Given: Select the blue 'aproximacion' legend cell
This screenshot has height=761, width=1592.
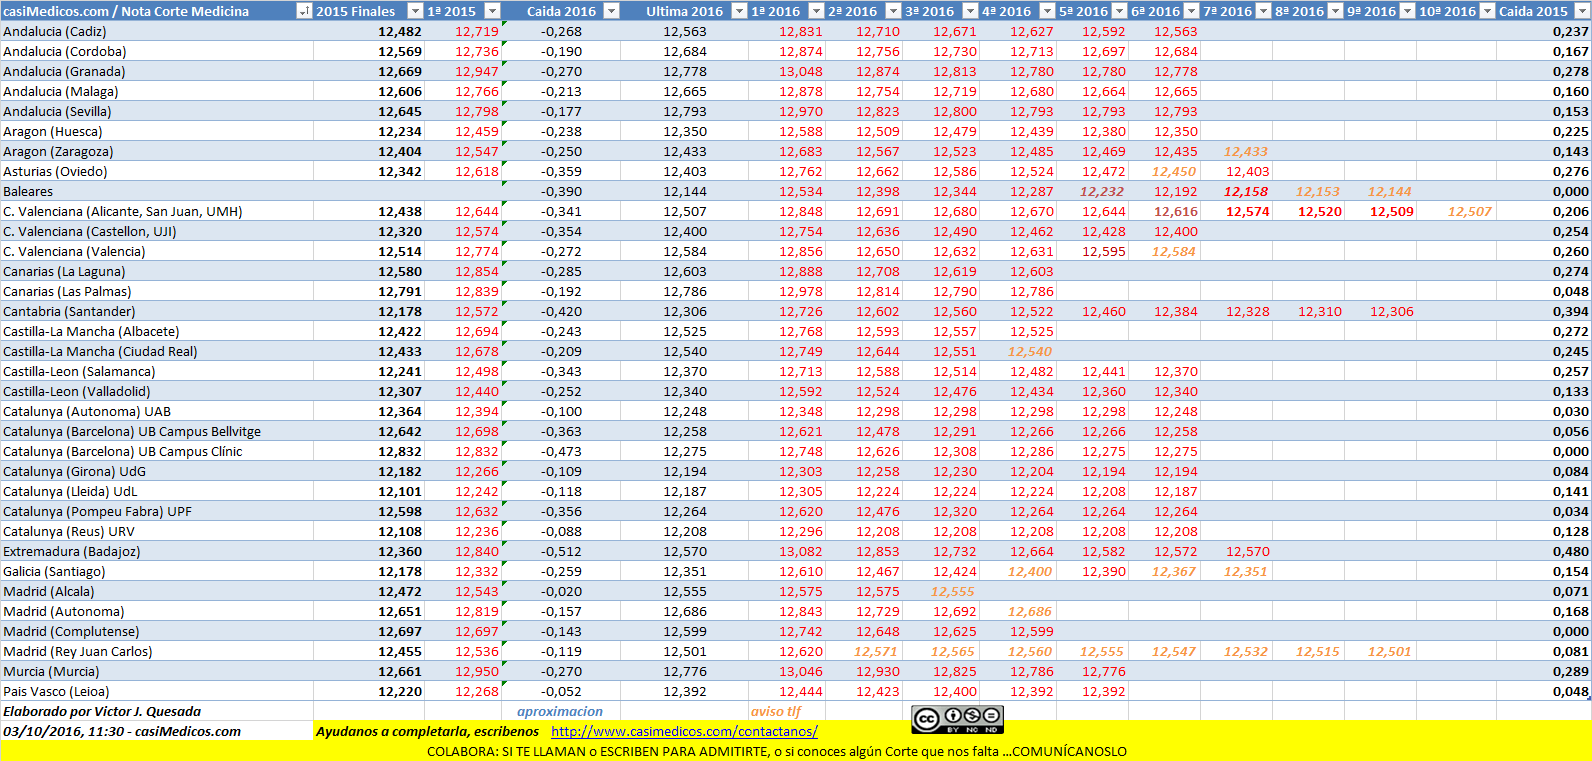Looking at the screenshot, I should [x=560, y=711].
